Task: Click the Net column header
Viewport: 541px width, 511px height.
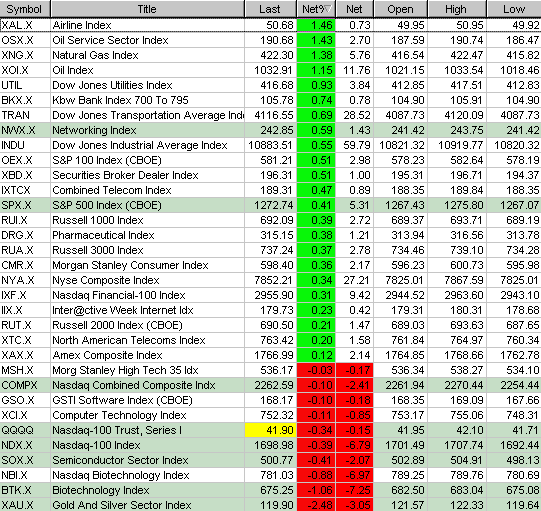Action: (x=355, y=9)
